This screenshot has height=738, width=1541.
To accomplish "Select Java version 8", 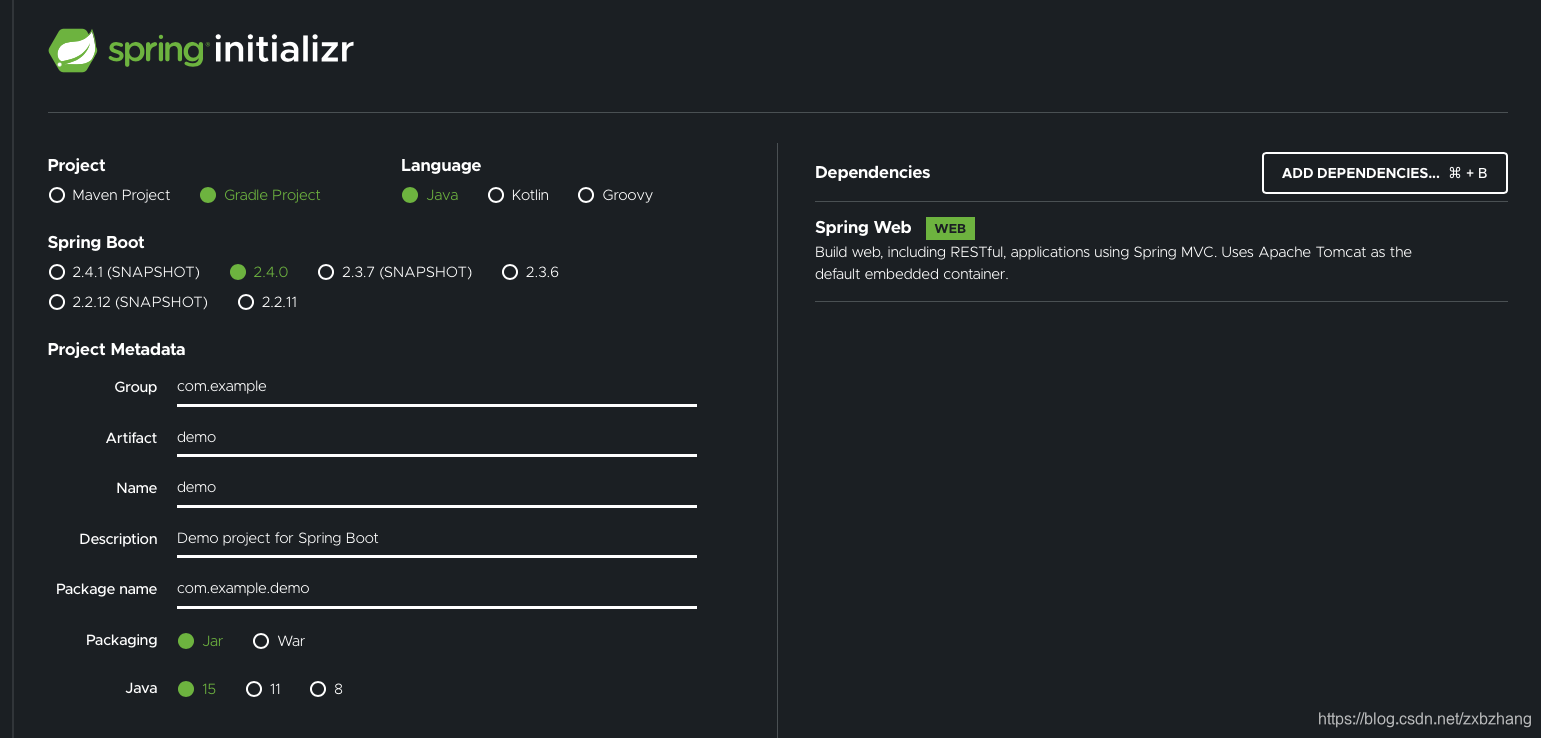I will coord(318,688).
